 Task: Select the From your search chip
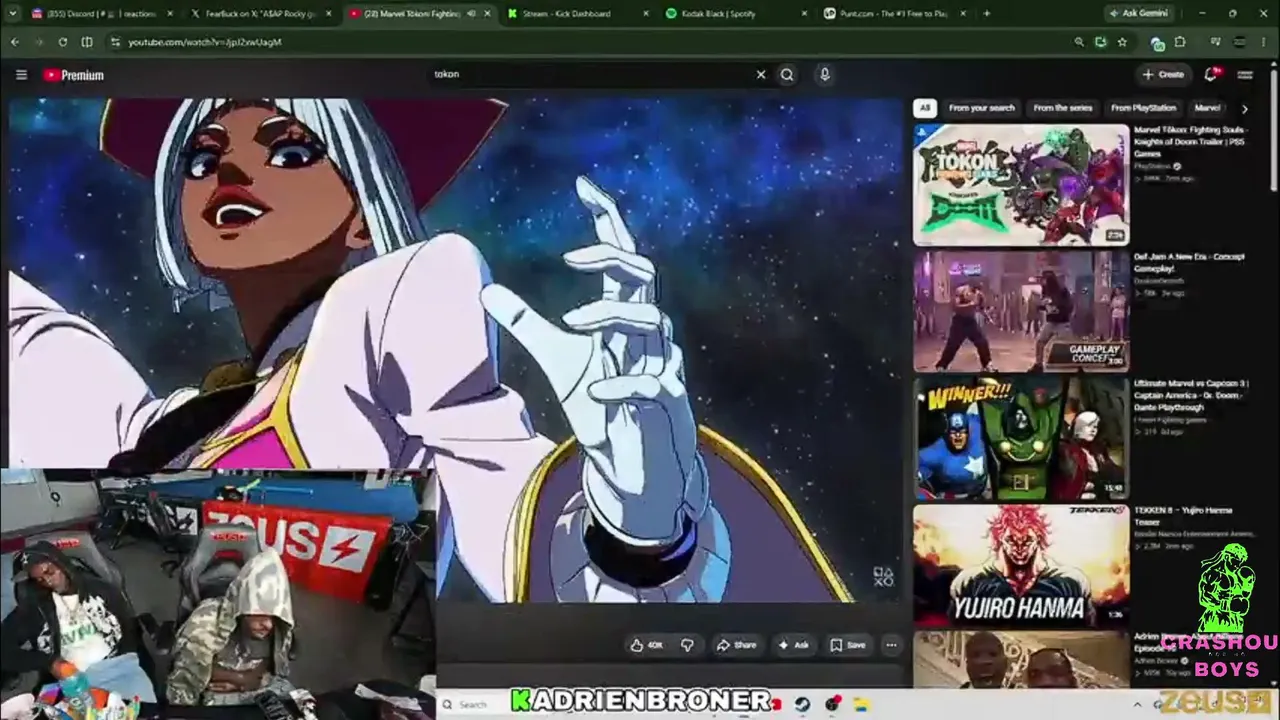pyautogui.click(x=981, y=108)
